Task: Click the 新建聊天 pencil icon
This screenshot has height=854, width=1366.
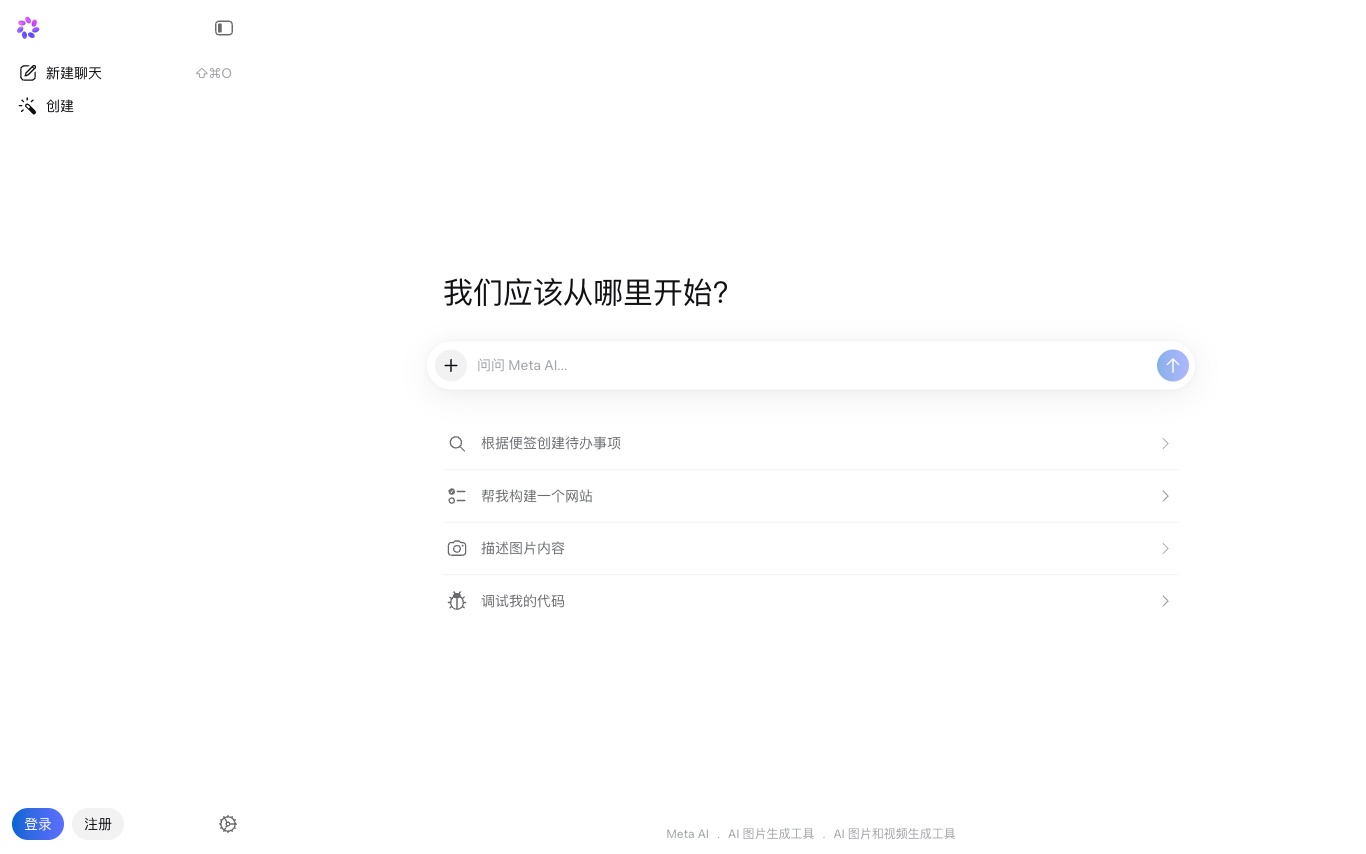Action: click(28, 73)
